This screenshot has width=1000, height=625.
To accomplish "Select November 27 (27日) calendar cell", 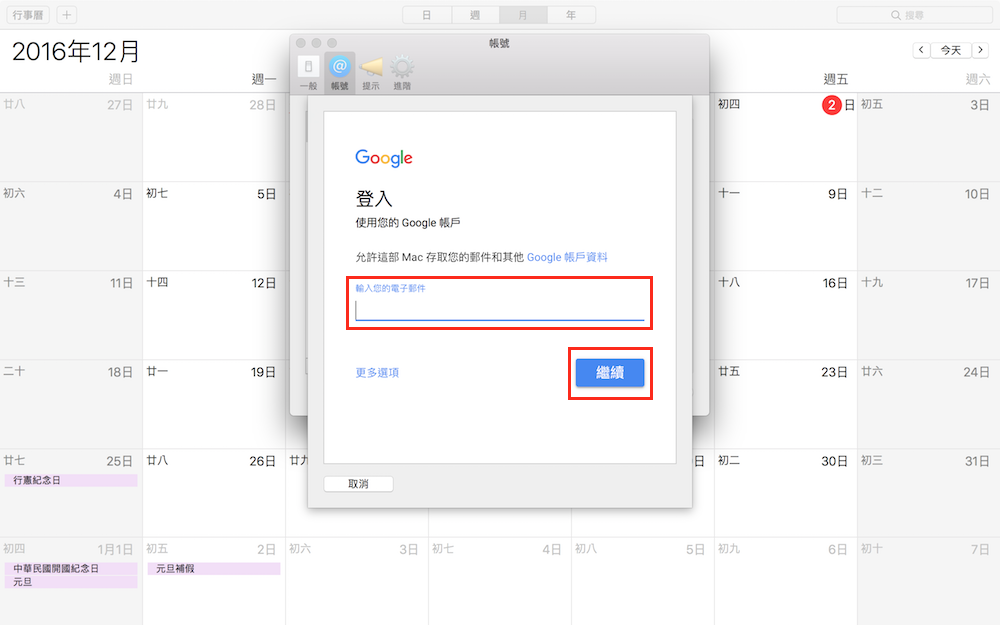I will click(71, 137).
